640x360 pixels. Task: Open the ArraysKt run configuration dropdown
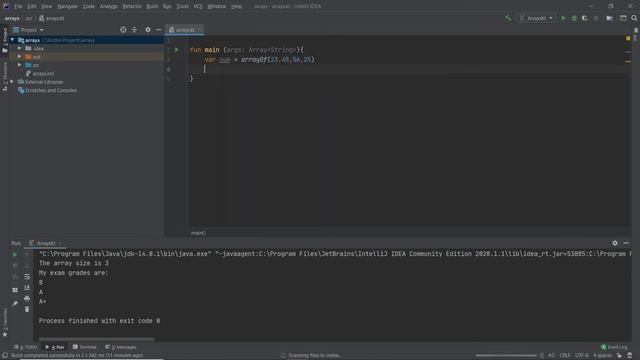click(536, 18)
